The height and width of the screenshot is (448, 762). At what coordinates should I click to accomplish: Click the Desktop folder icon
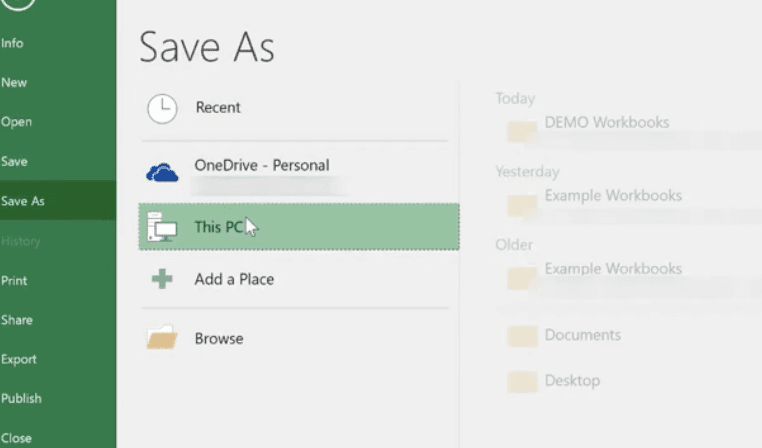[x=522, y=381]
